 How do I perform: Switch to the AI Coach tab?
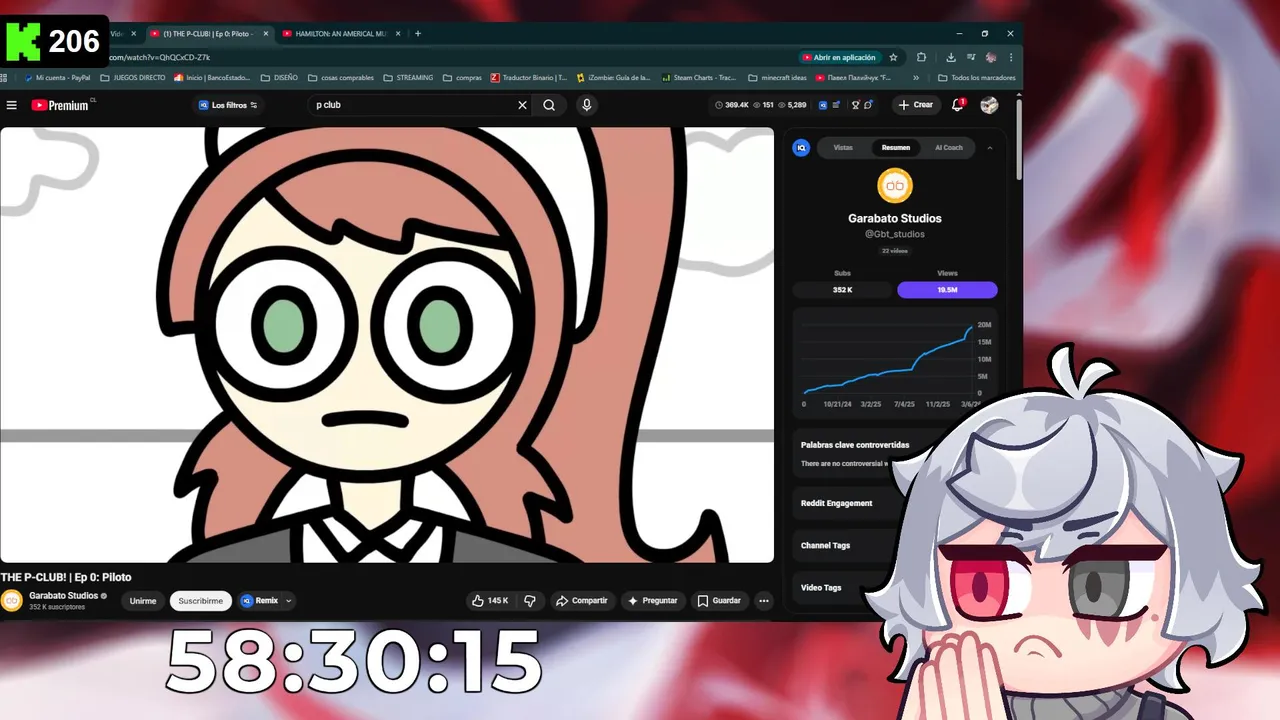point(948,148)
